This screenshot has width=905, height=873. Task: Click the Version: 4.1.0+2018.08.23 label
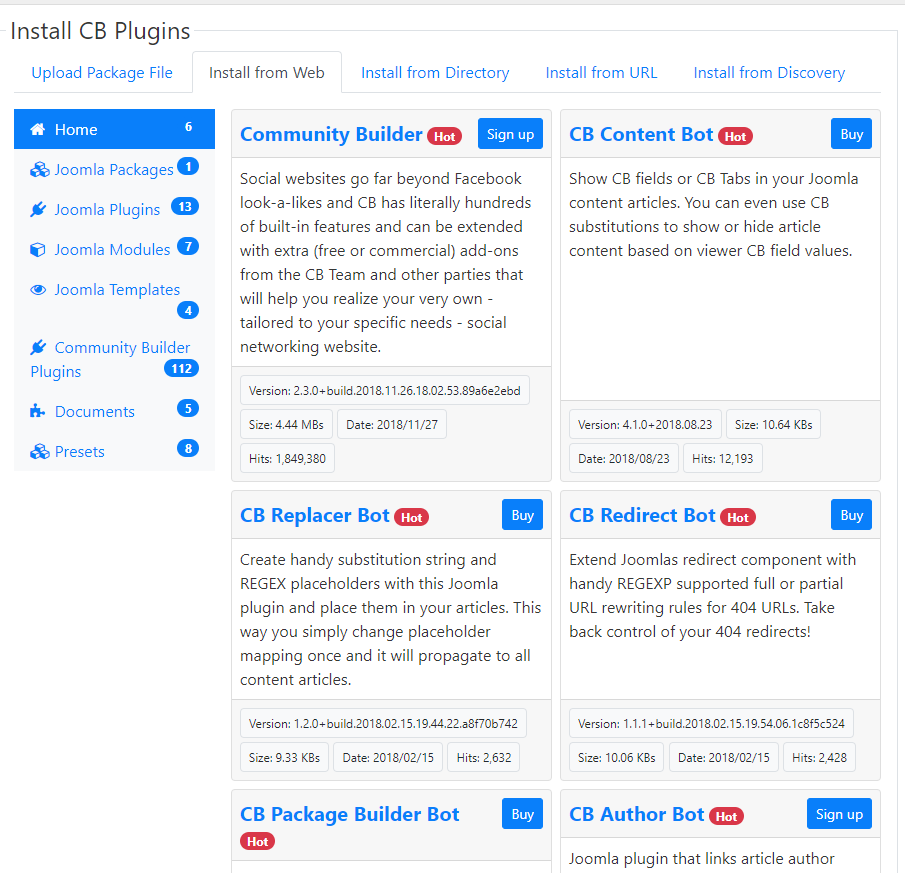645,425
